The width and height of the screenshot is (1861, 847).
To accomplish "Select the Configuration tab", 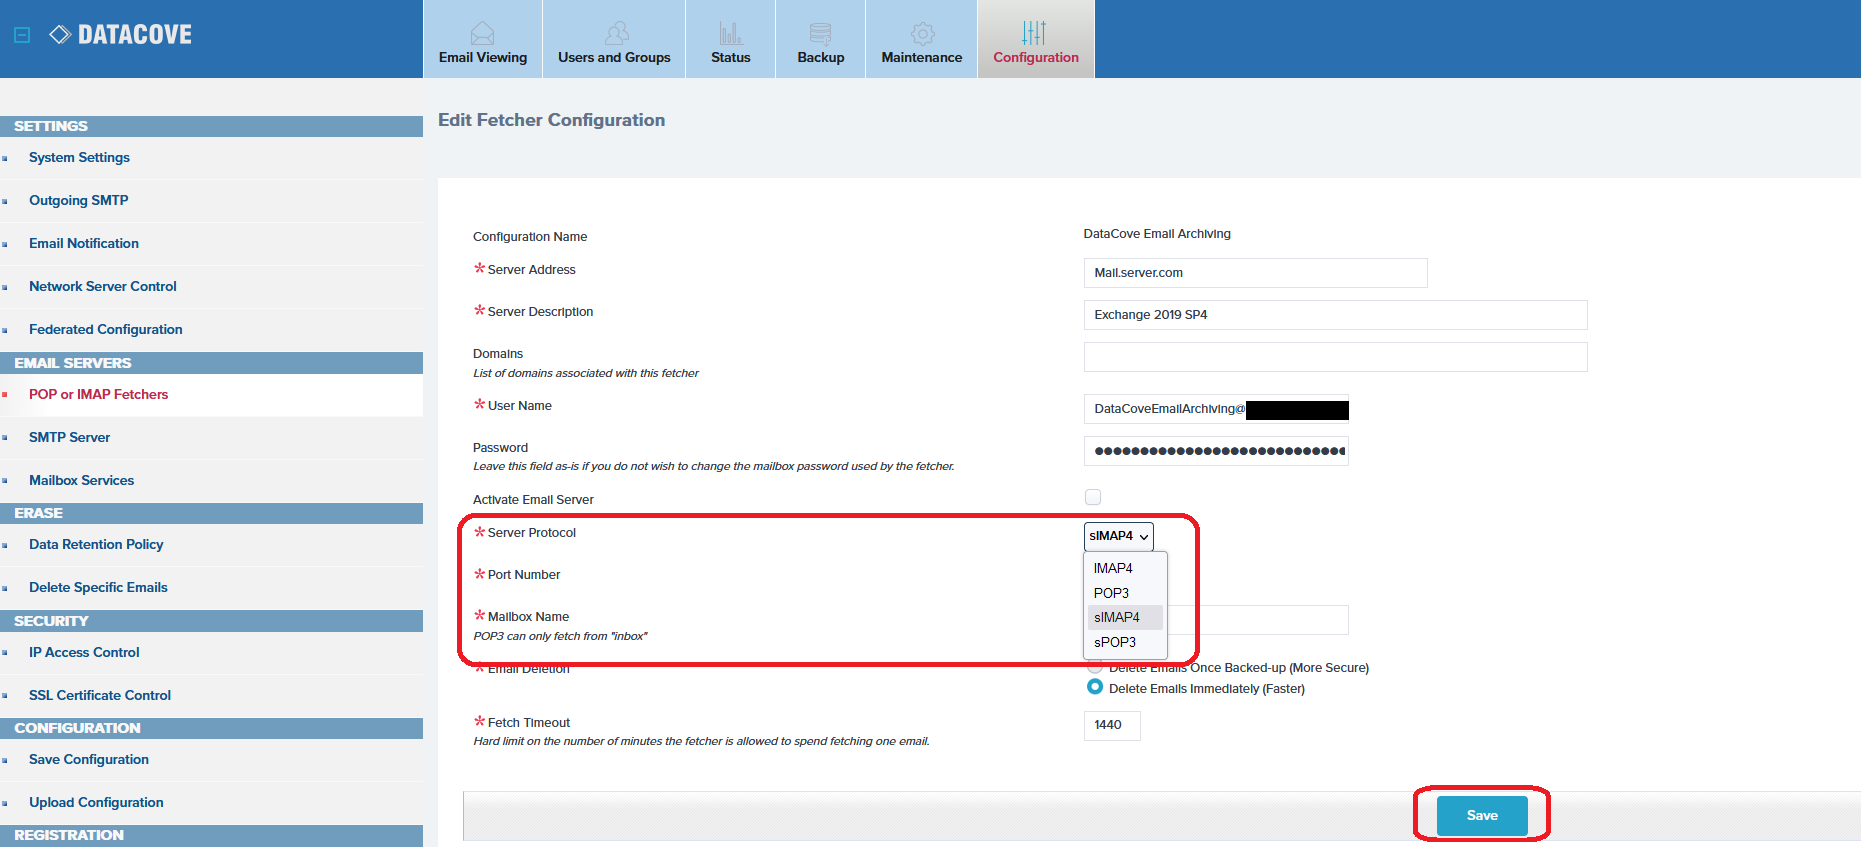I will [x=1036, y=39].
